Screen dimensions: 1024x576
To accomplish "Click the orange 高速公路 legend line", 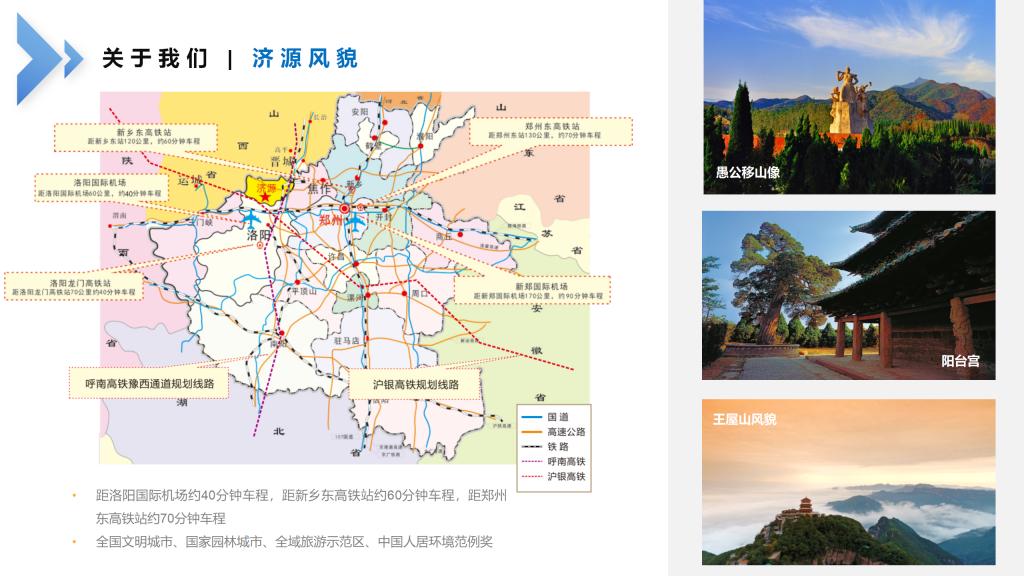I will 530,432.
